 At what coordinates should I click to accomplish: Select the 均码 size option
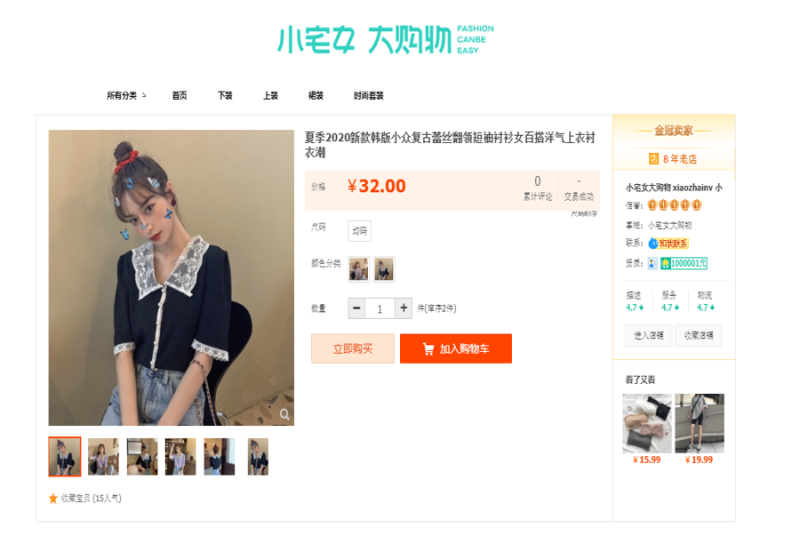pyautogui.click(x=359, y=231)
